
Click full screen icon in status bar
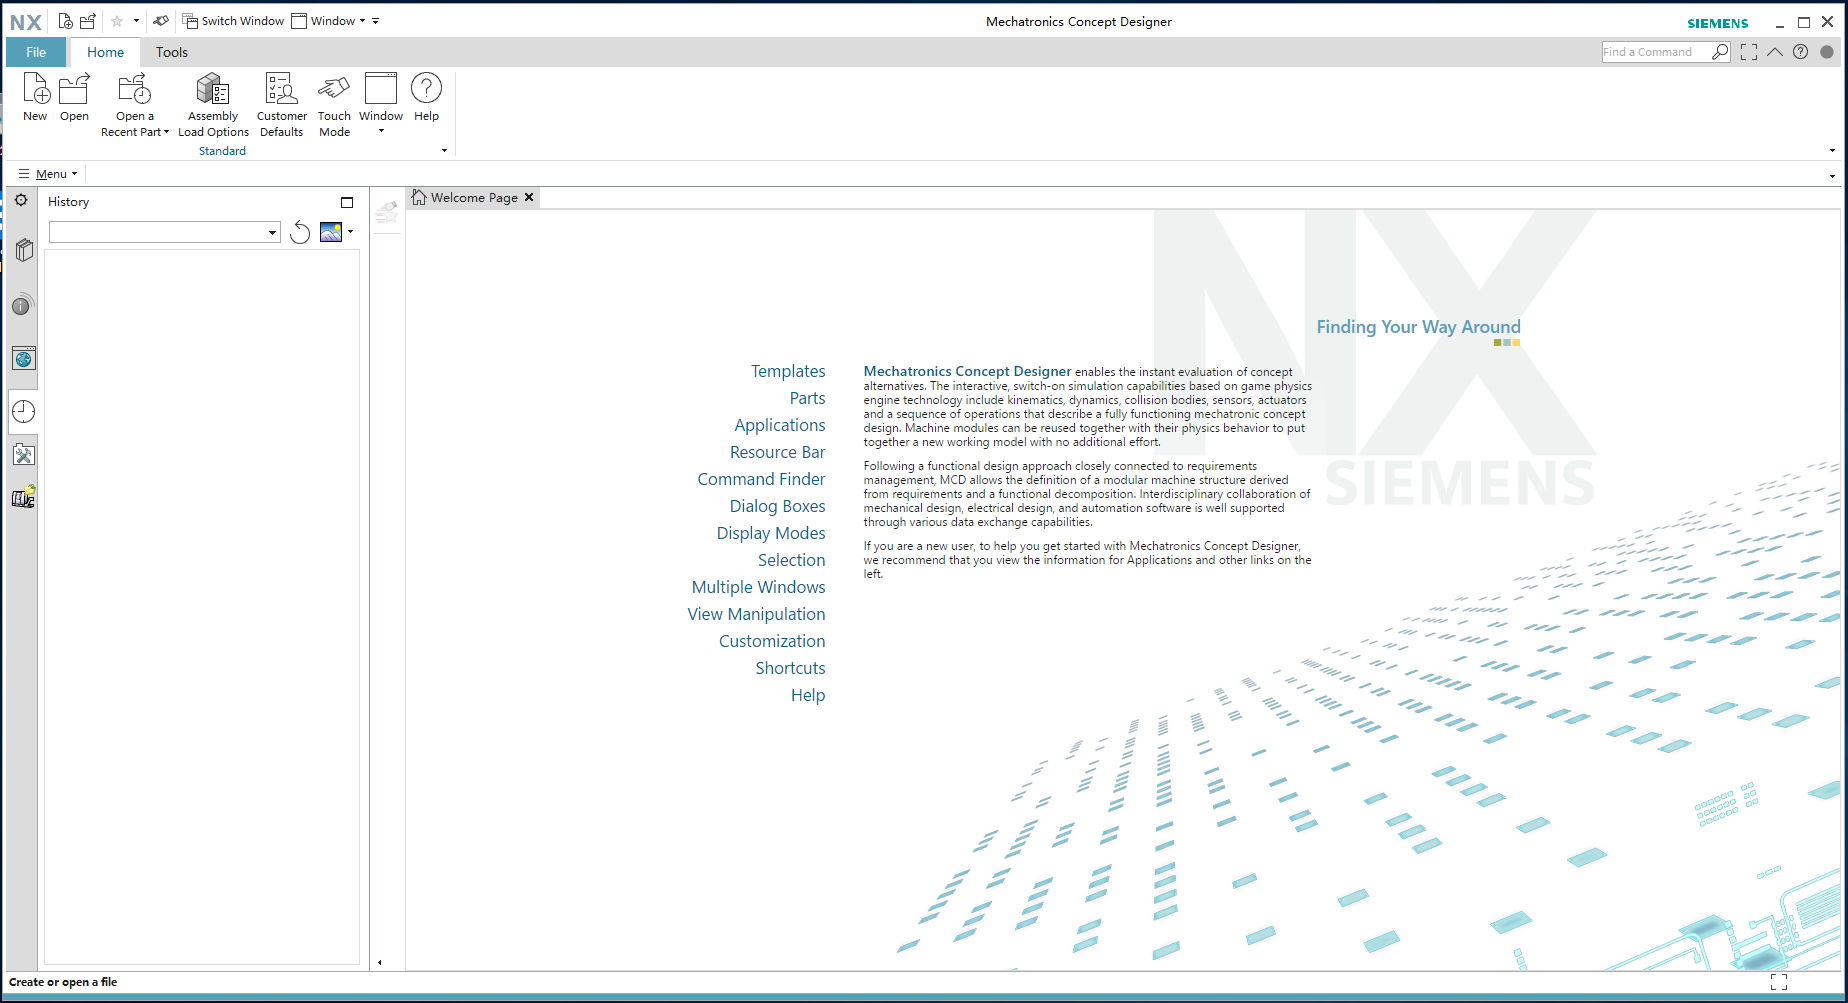(1779, 982)
